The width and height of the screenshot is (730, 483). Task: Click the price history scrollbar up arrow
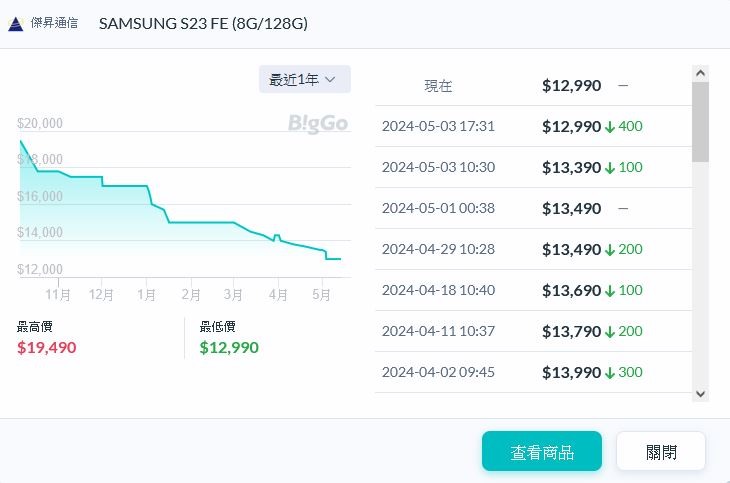pyautogui.click(x=700, y=73)
